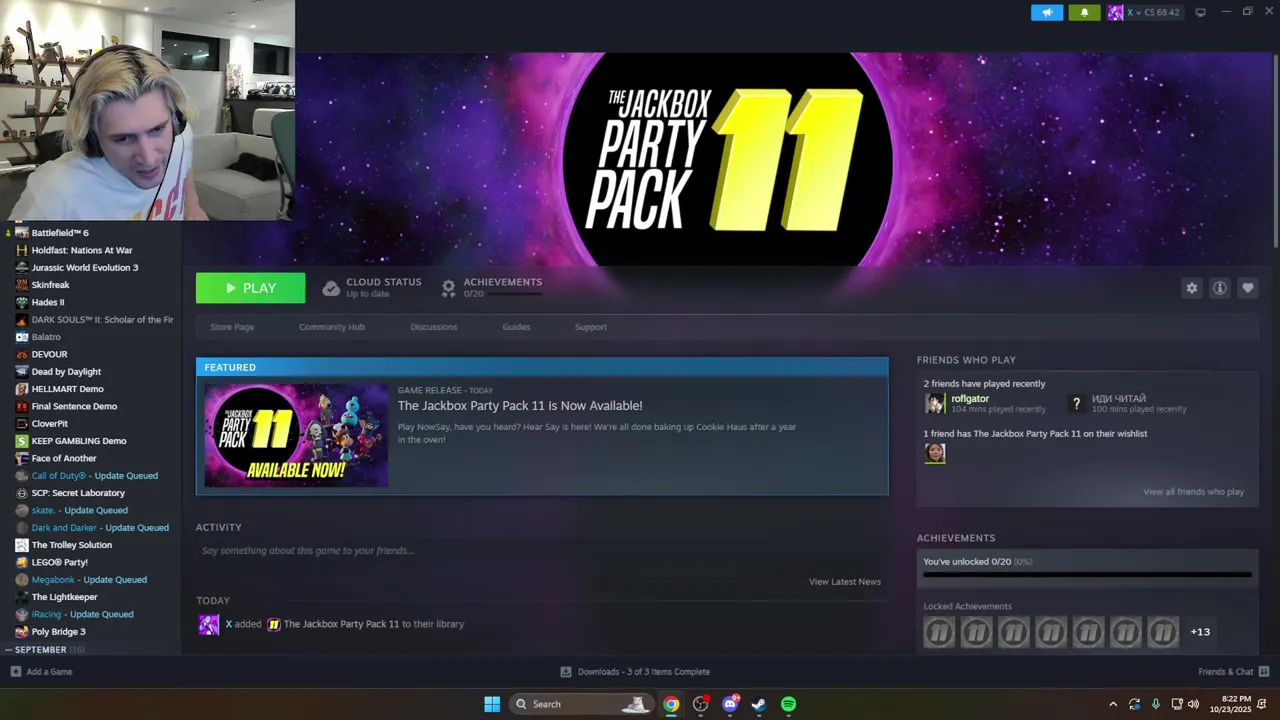Open the Guides tab

[x=516, y=327]
